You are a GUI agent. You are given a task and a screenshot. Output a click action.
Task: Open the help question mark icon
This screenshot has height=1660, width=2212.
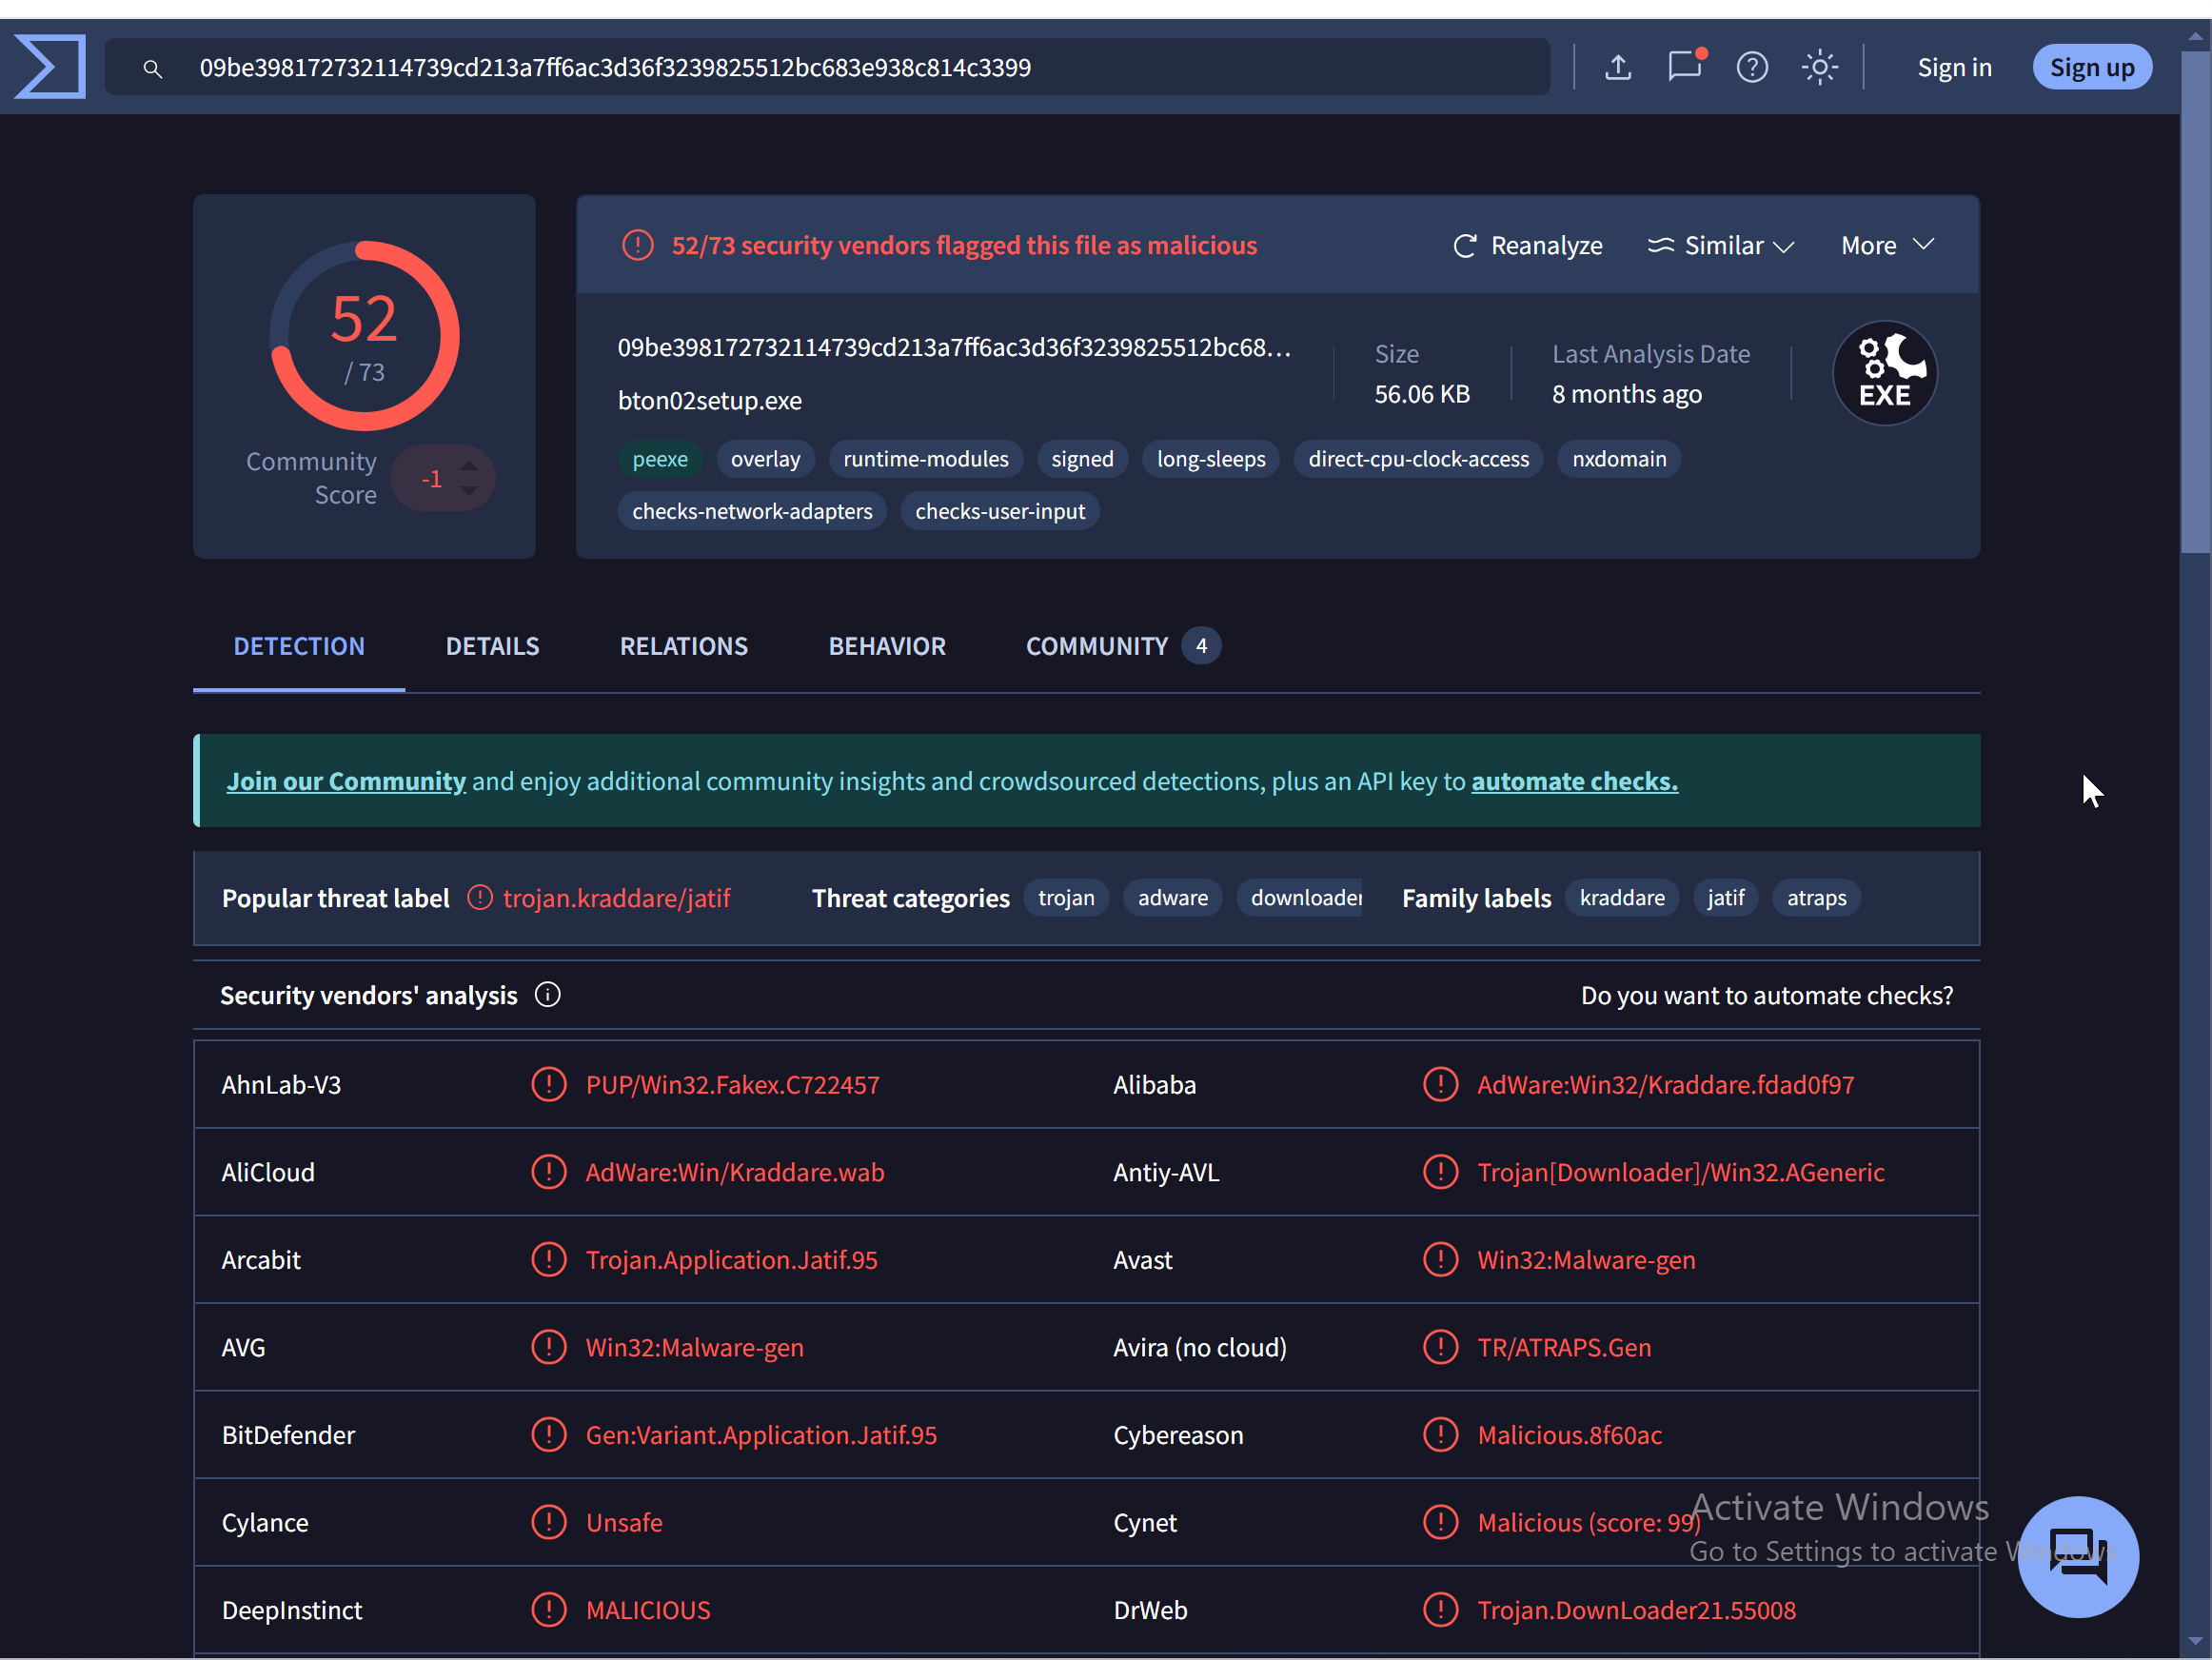[x=1752, y=67]
